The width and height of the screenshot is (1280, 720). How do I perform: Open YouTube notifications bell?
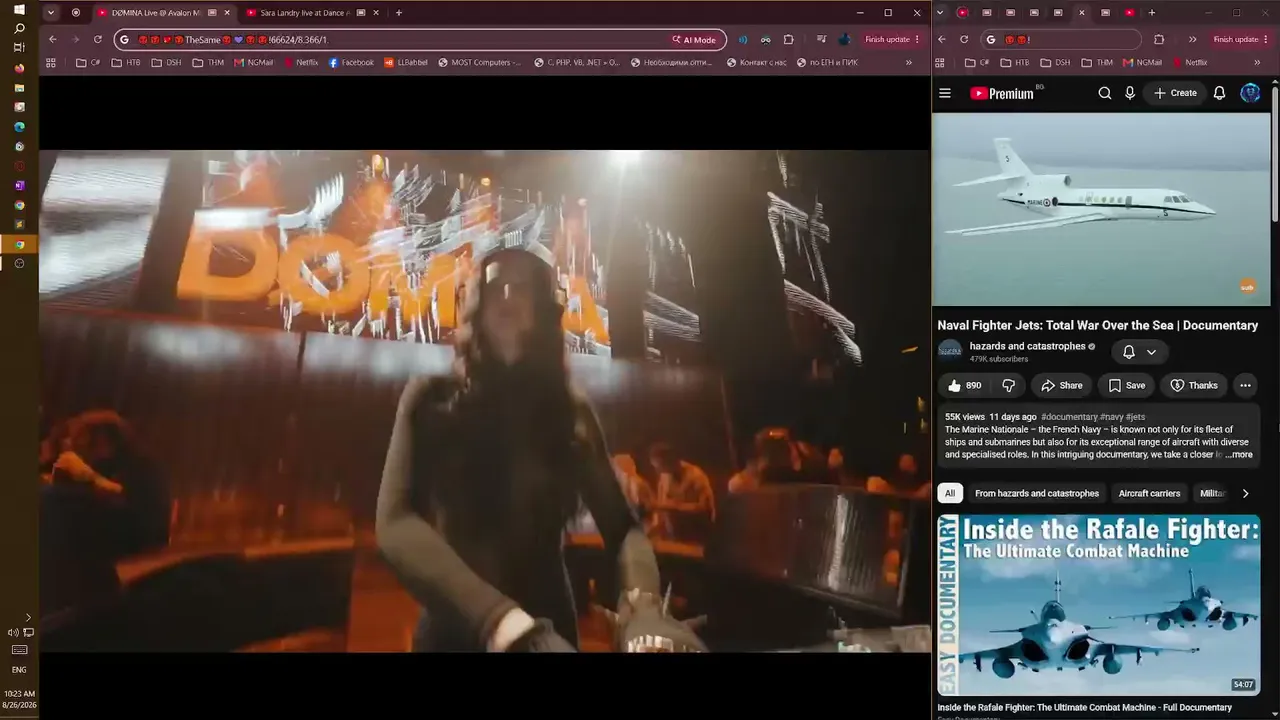click(x=1220, y=93)
